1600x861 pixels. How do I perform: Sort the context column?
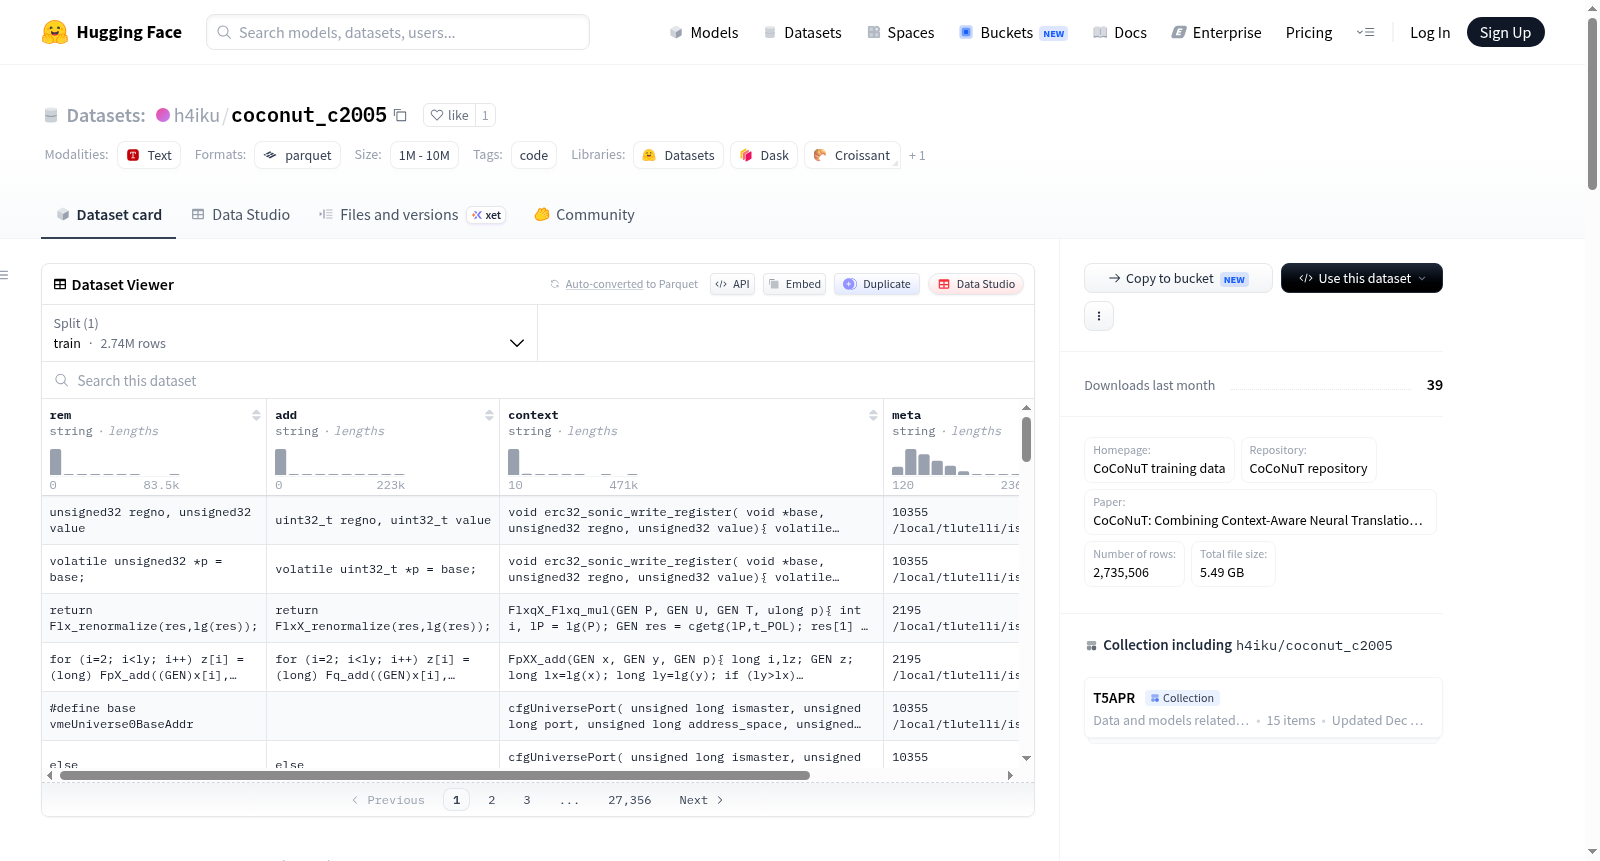click(873, 415)
